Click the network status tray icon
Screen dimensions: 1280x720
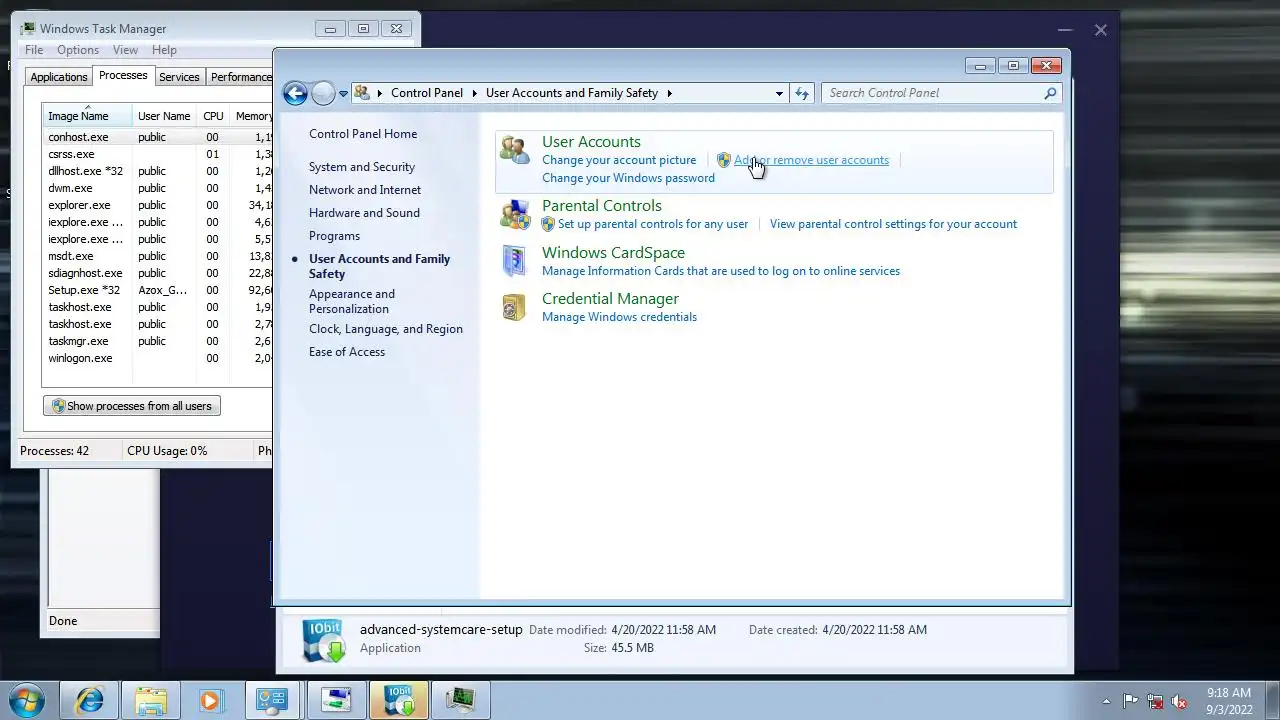(x=1155, y=701)
